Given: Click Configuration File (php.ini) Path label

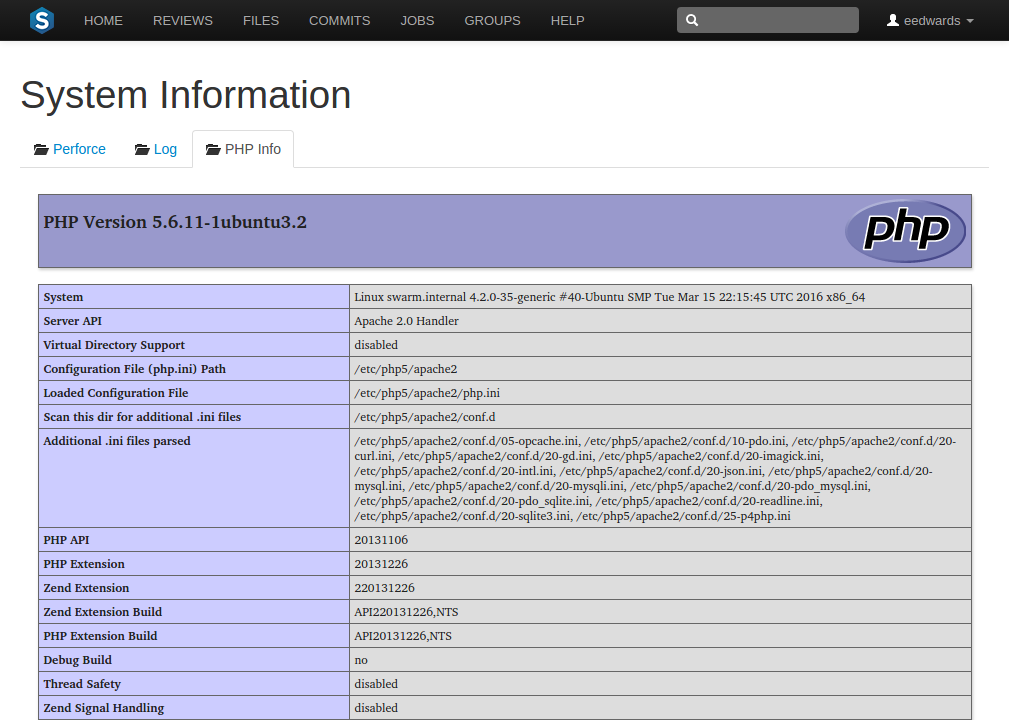Looking at the screenshot, I should 134,369.
